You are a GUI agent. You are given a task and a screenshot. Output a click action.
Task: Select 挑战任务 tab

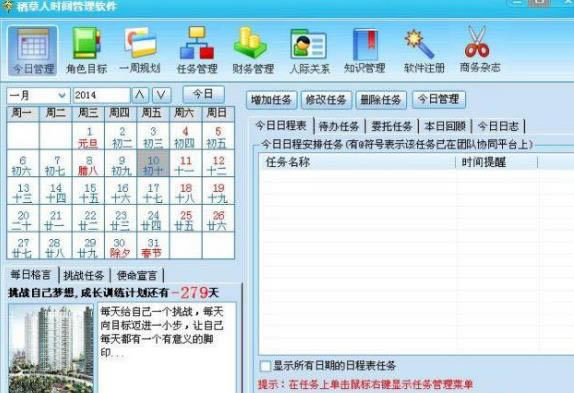click(84, 276)
